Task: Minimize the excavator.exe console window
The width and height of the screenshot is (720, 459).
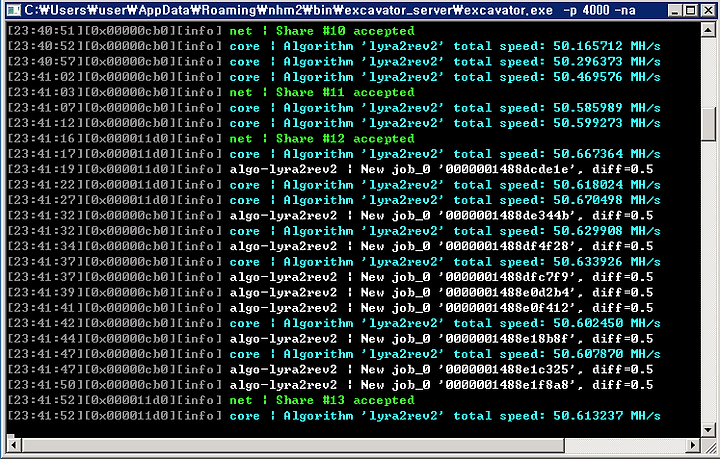Action: pyautogui.click(x=675, y=10)
